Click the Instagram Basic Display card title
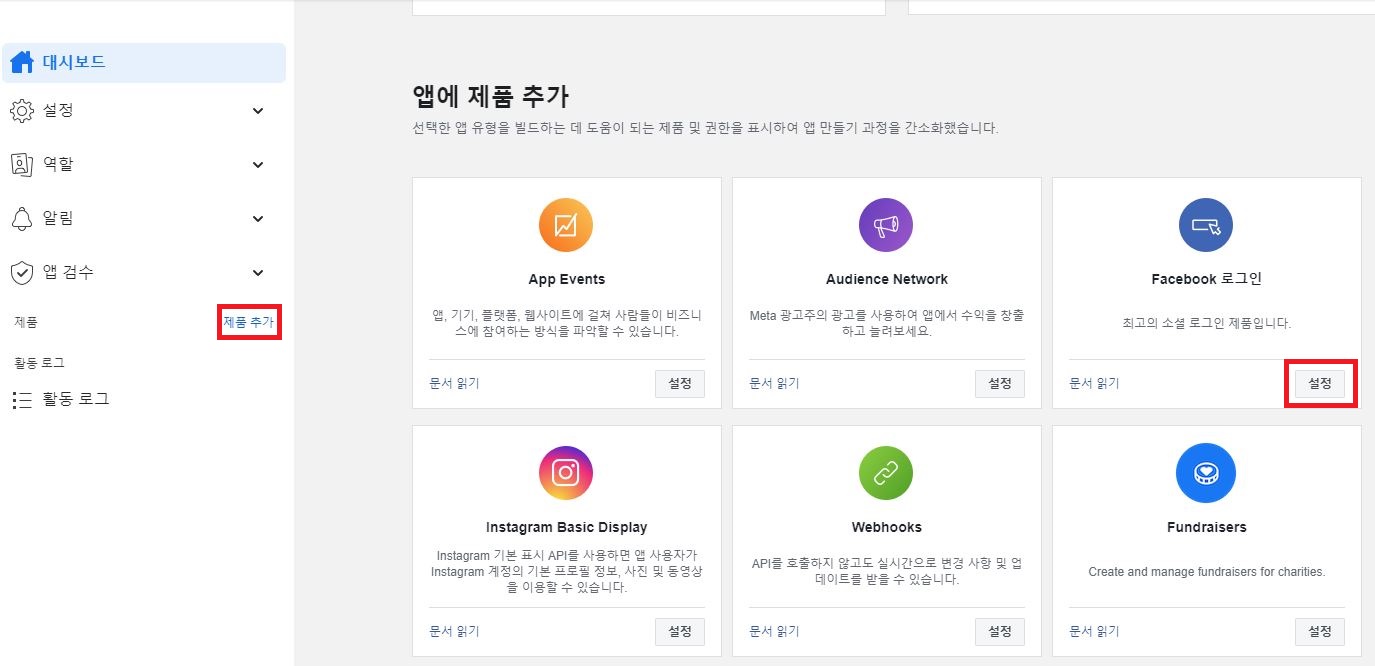Viewport: 1375px width, 666px height. 566,527
